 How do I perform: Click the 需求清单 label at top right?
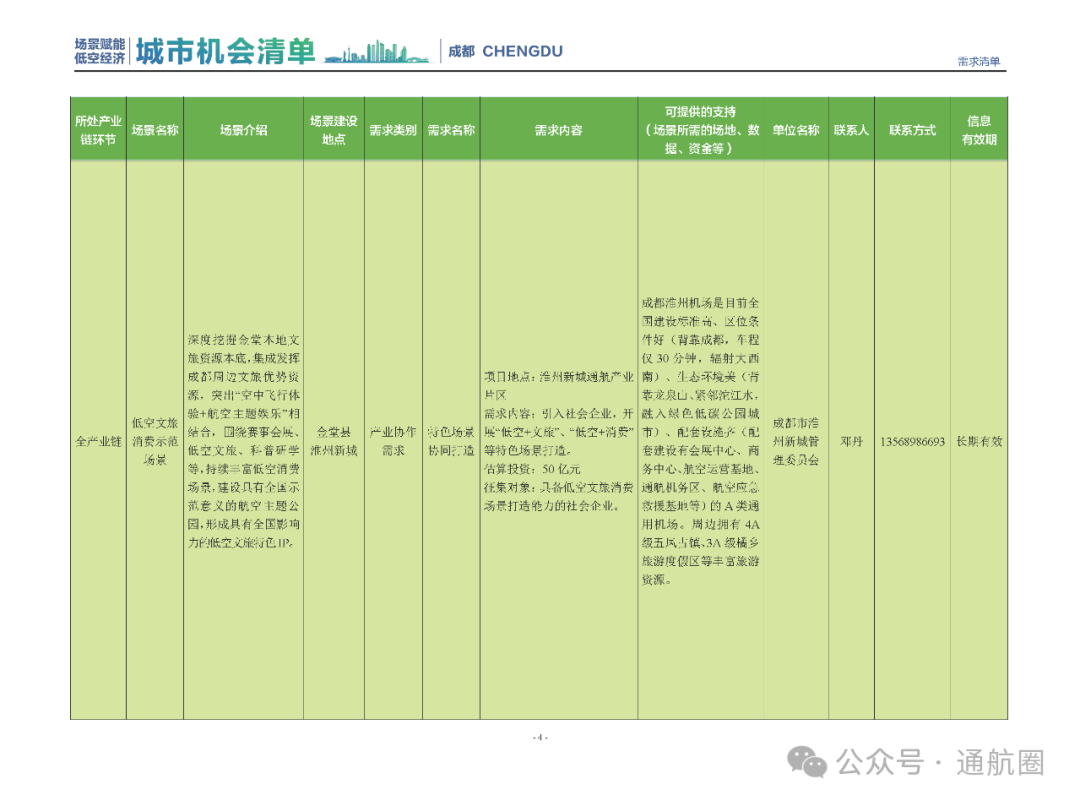979,61
